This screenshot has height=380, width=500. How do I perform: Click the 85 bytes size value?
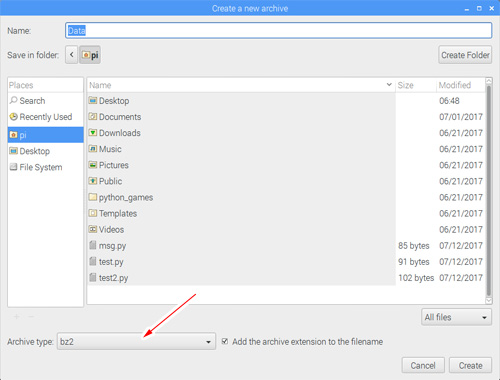(414, 246)
